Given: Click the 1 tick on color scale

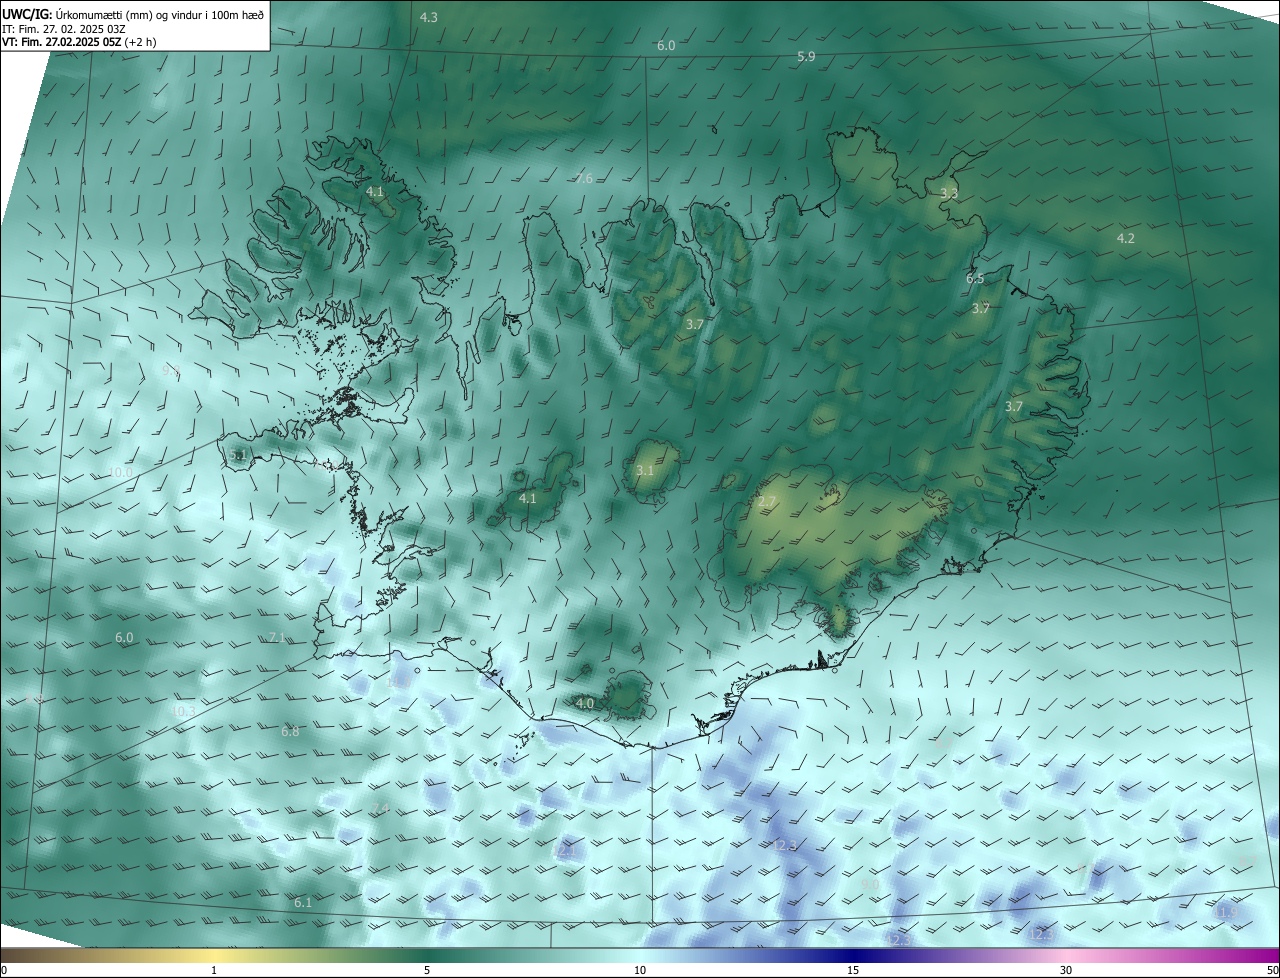Looking at the screenshot, I should pos(214,970).
